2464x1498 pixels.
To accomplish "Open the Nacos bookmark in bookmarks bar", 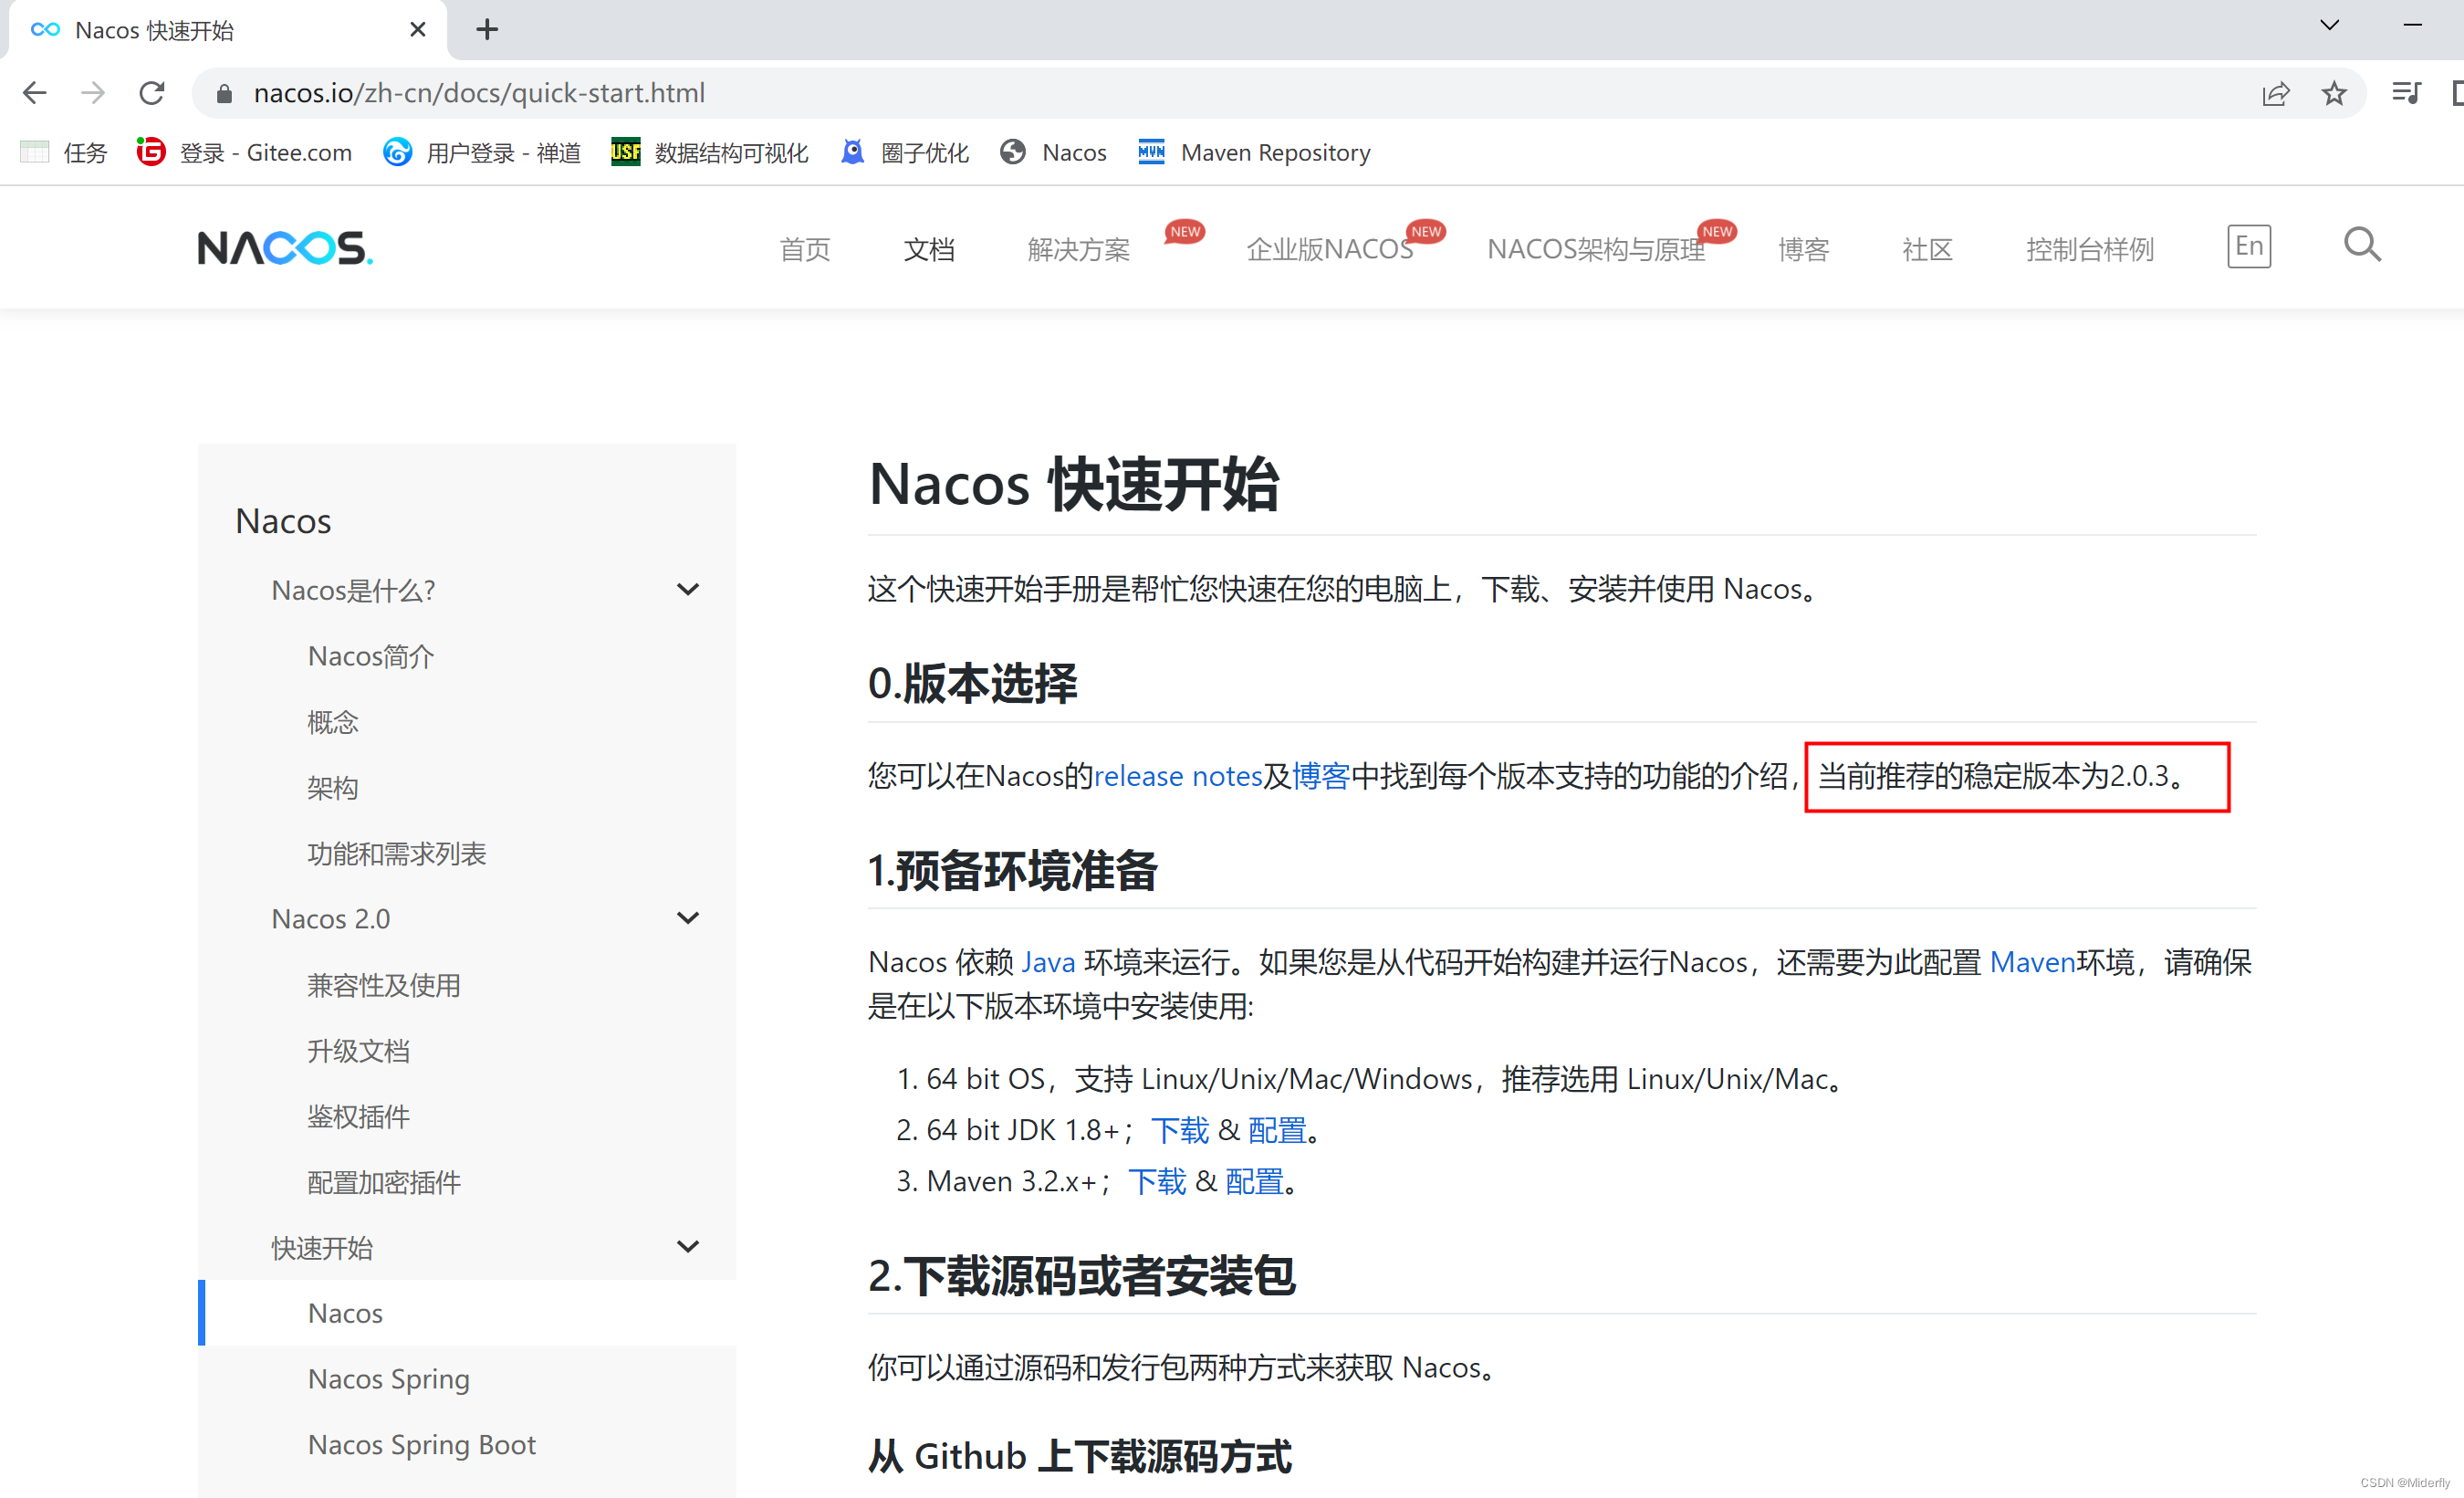I will [1053, 152].
